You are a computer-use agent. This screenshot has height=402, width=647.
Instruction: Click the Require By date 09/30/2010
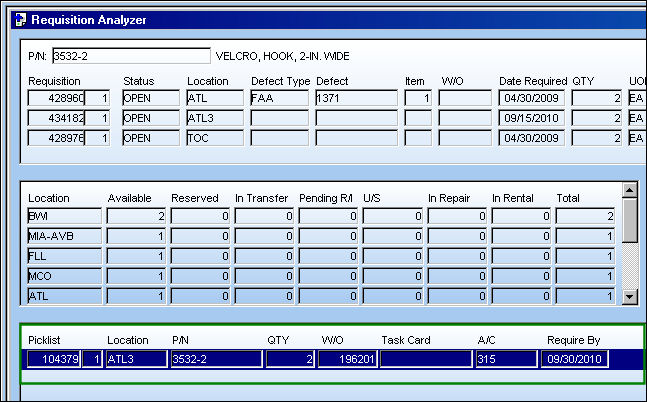[x=574, y=359]
